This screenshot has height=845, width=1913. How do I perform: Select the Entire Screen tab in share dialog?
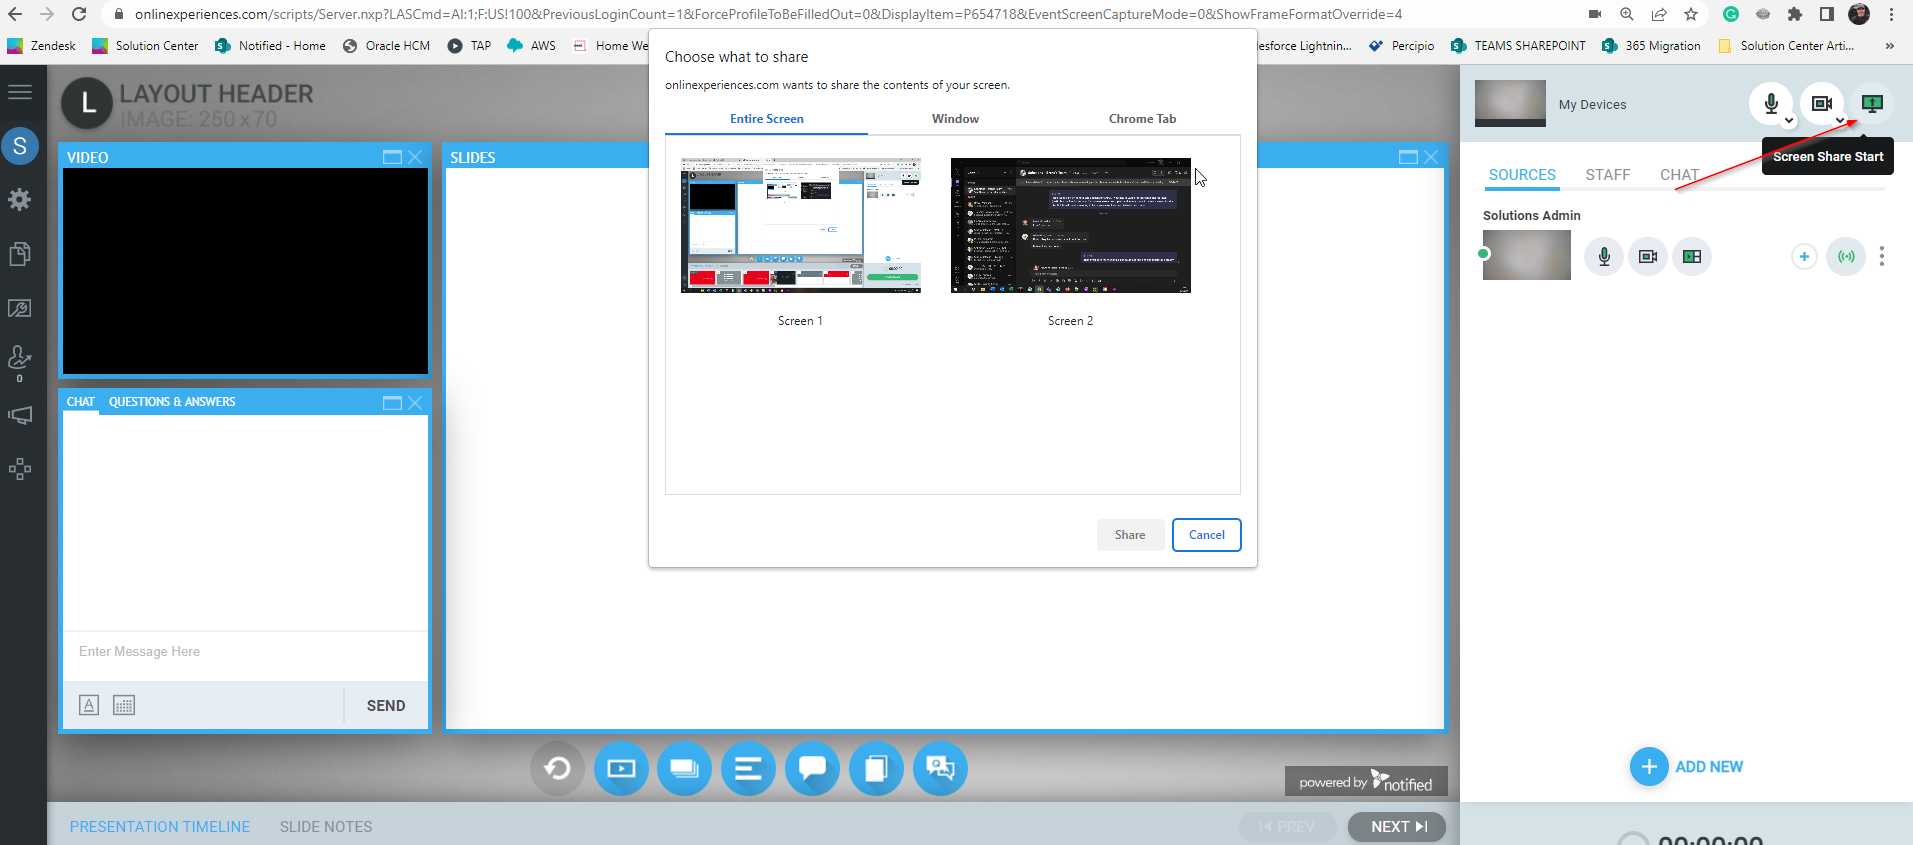[766, 118]
